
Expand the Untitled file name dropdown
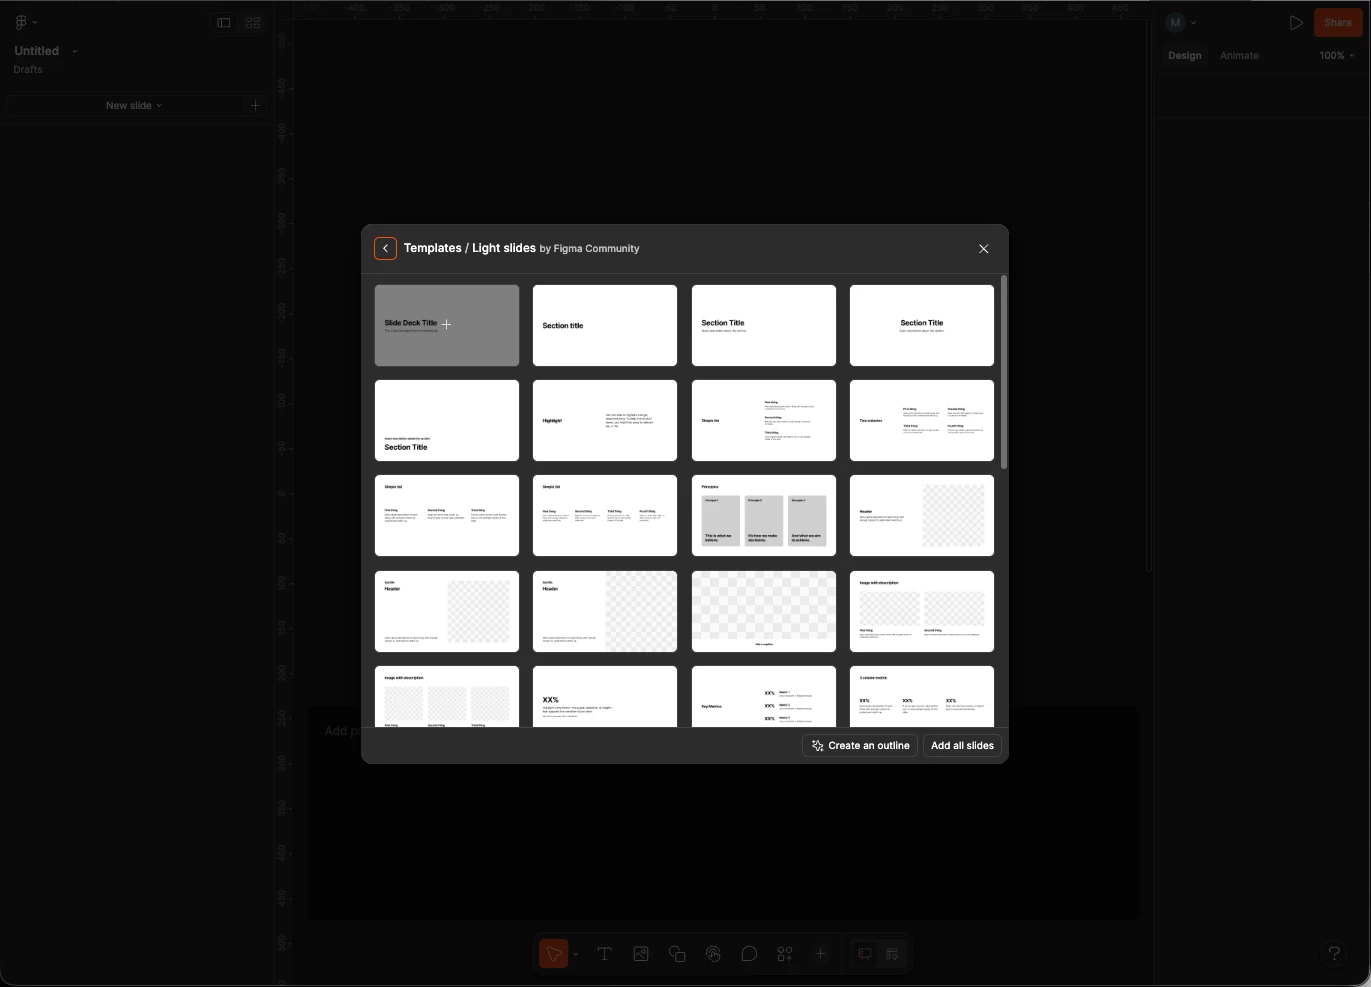[75, 51]
